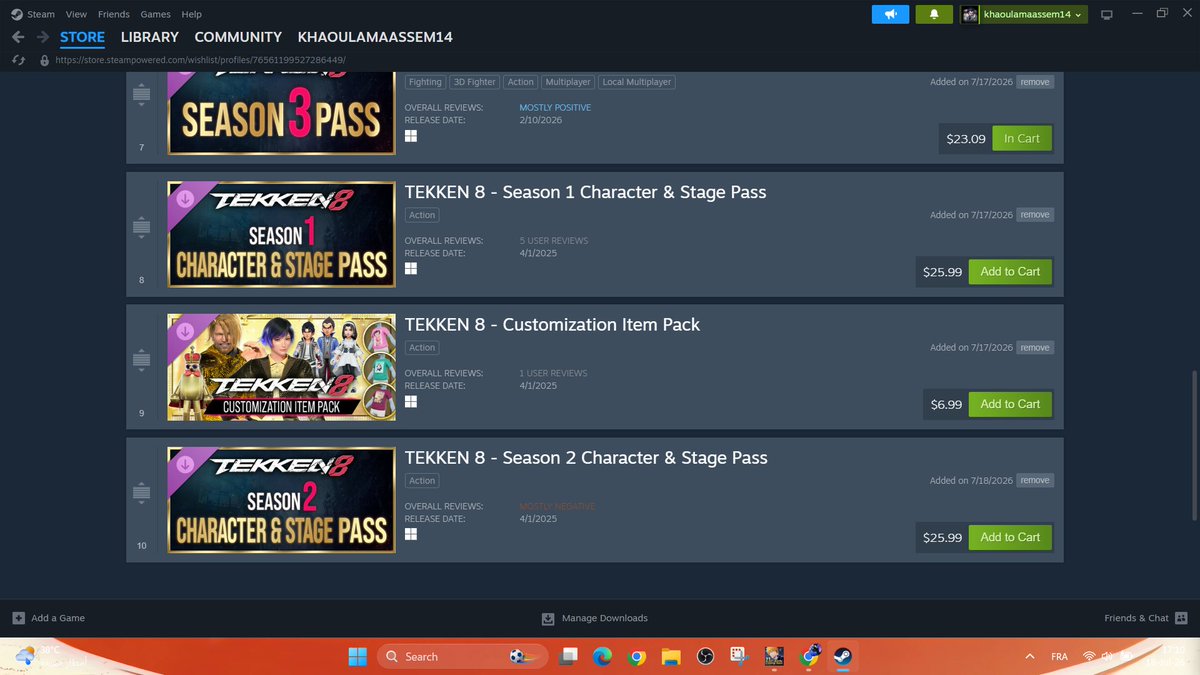Click In Cart button for Season 3 Pass
This screenshot has width=1200, height=675.
[x=1022, y=139]
